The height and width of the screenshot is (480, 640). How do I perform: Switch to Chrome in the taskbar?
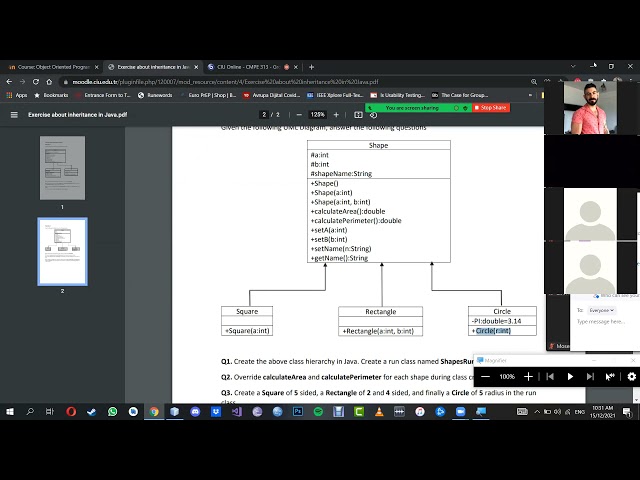click(x=154, y=412)
